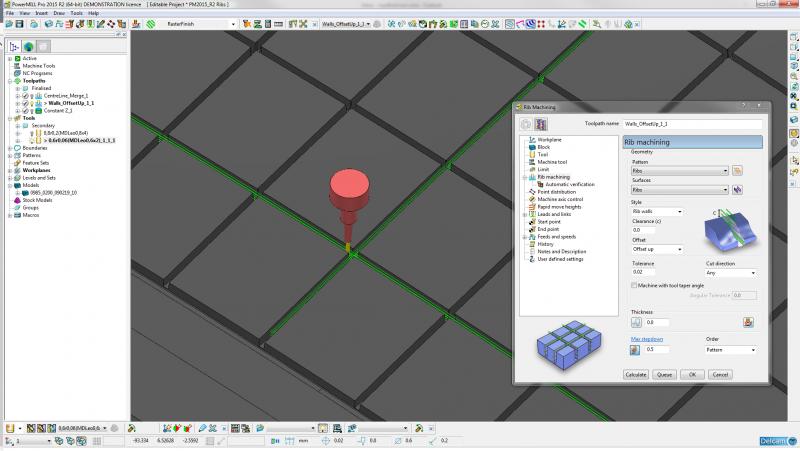Click the leads and links icon in main toolbar
The height and width of the screenshot is (451, 800).
(90, 24)
